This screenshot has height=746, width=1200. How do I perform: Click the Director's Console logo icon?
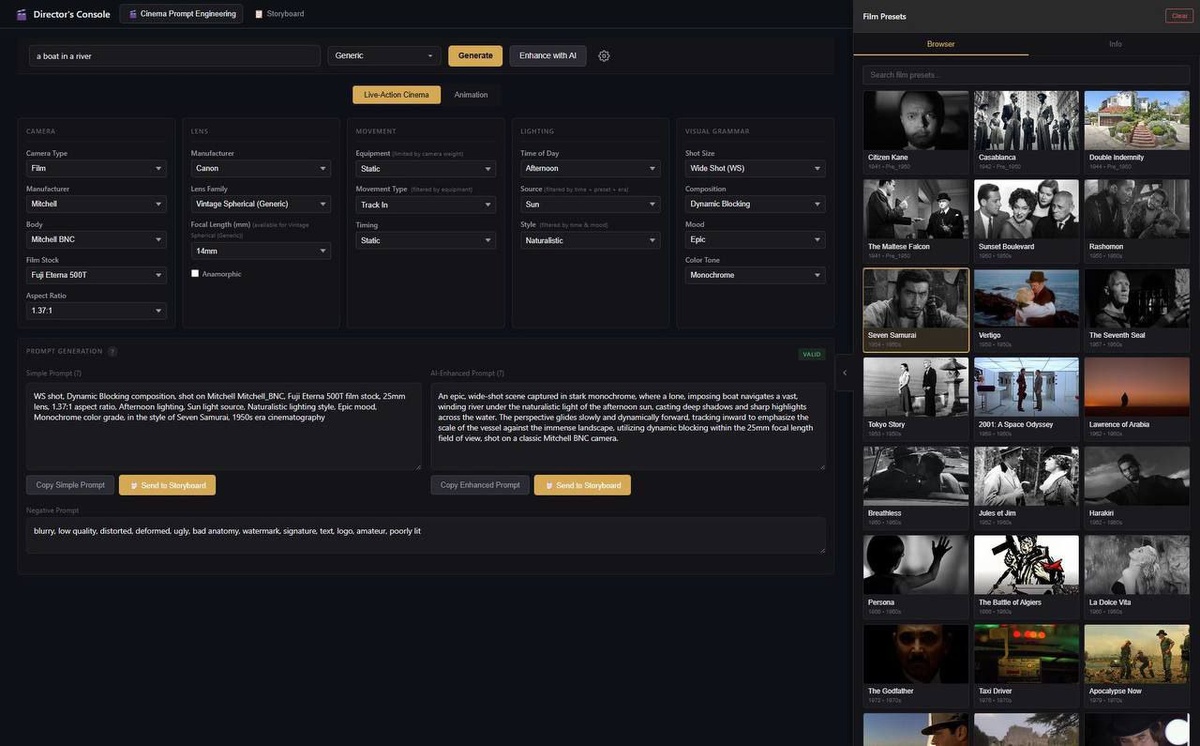tap(22, 14)
